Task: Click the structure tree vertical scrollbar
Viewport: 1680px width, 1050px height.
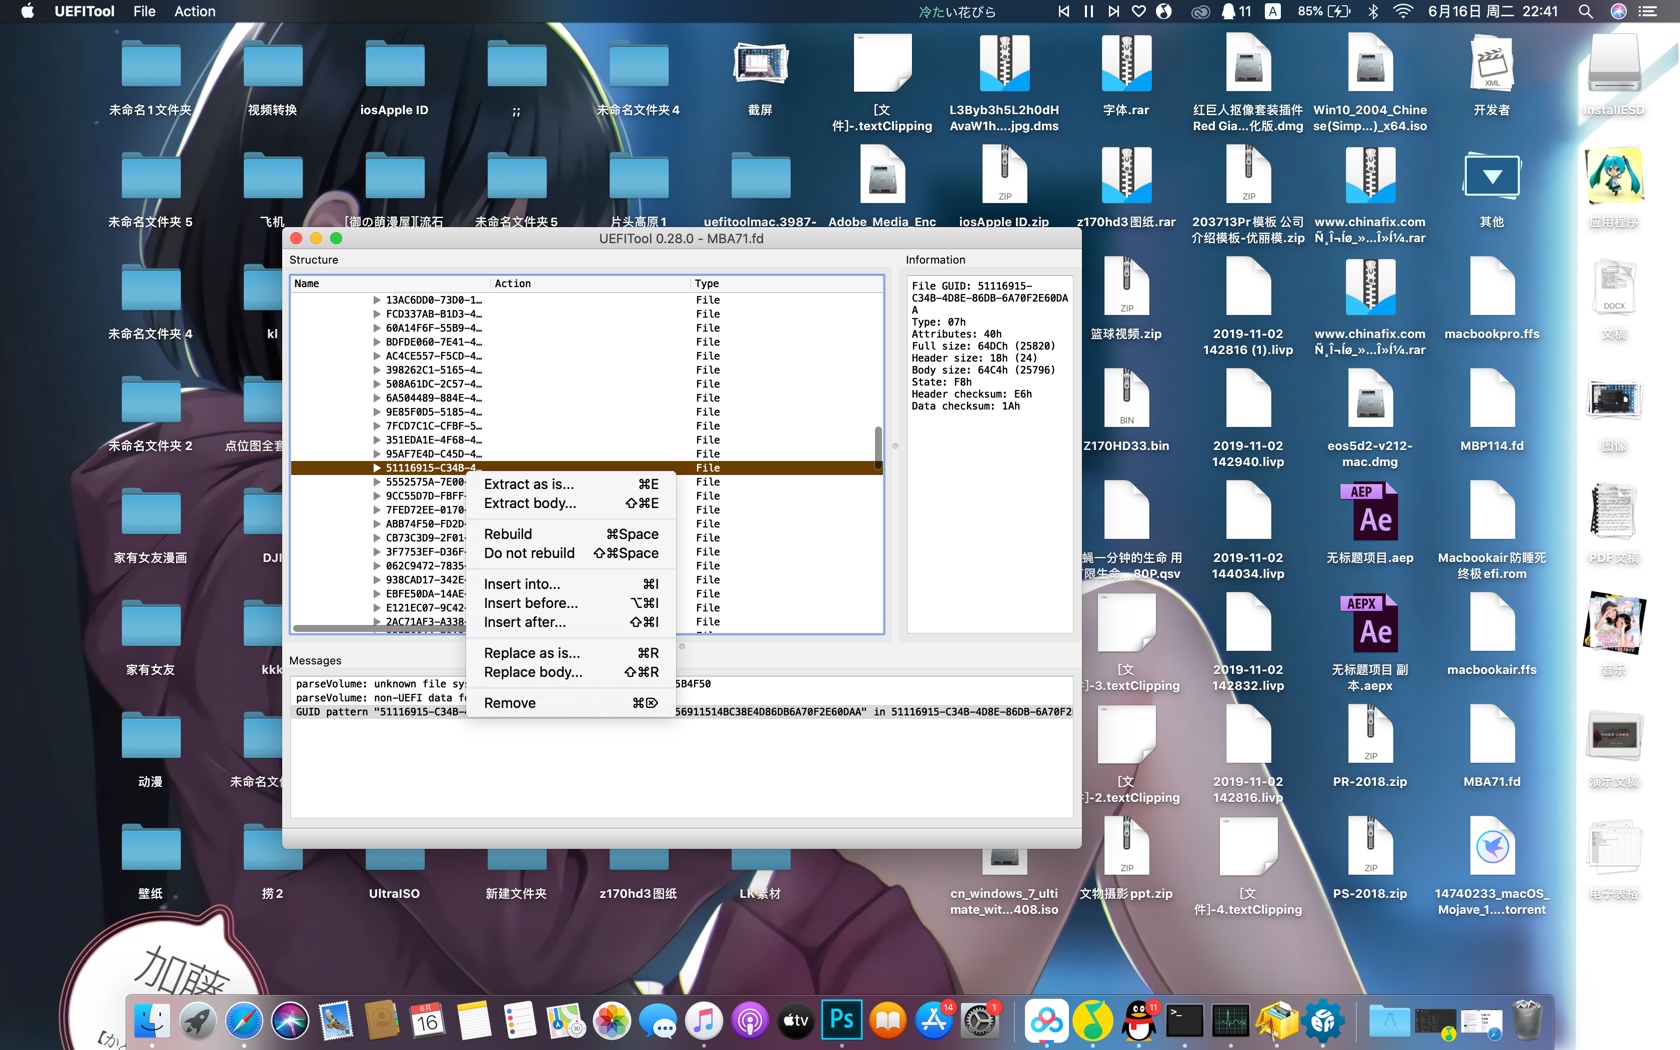Action: pyautogui.click(x=878, y=447)
